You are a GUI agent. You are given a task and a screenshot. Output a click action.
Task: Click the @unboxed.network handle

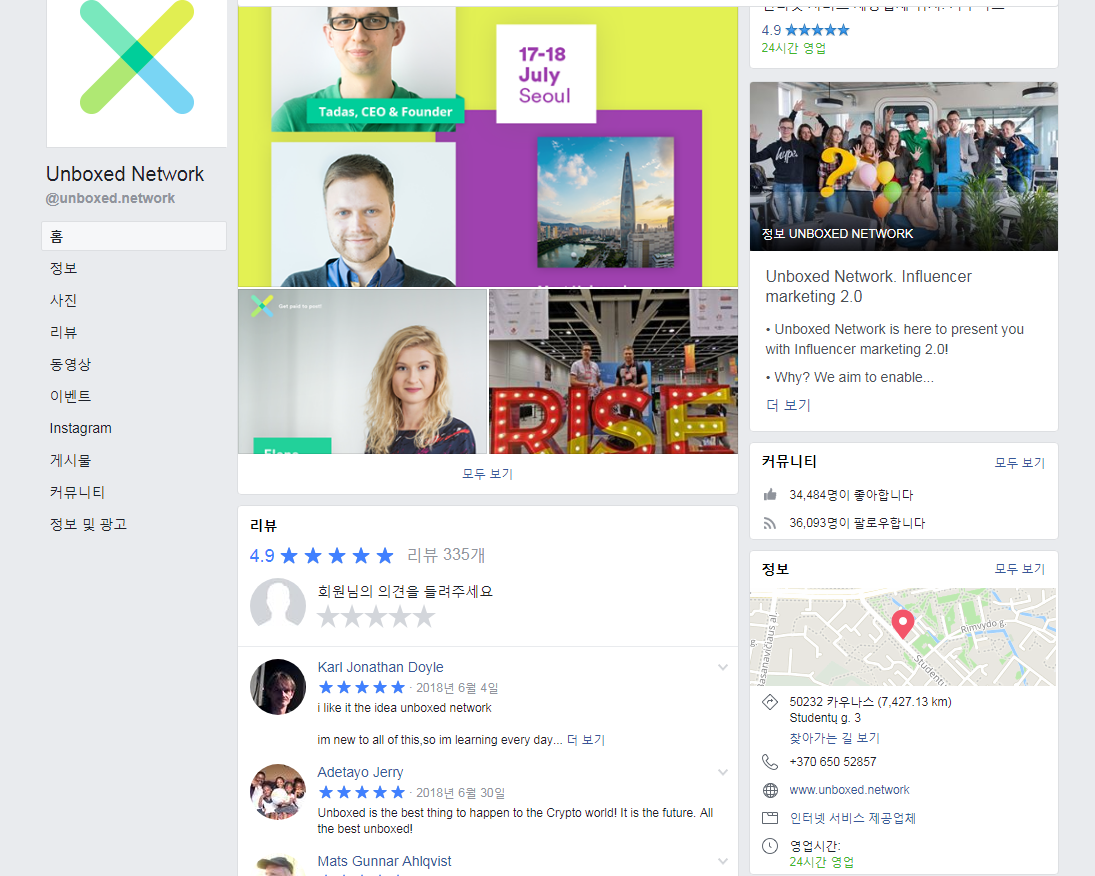coord(110,198)
